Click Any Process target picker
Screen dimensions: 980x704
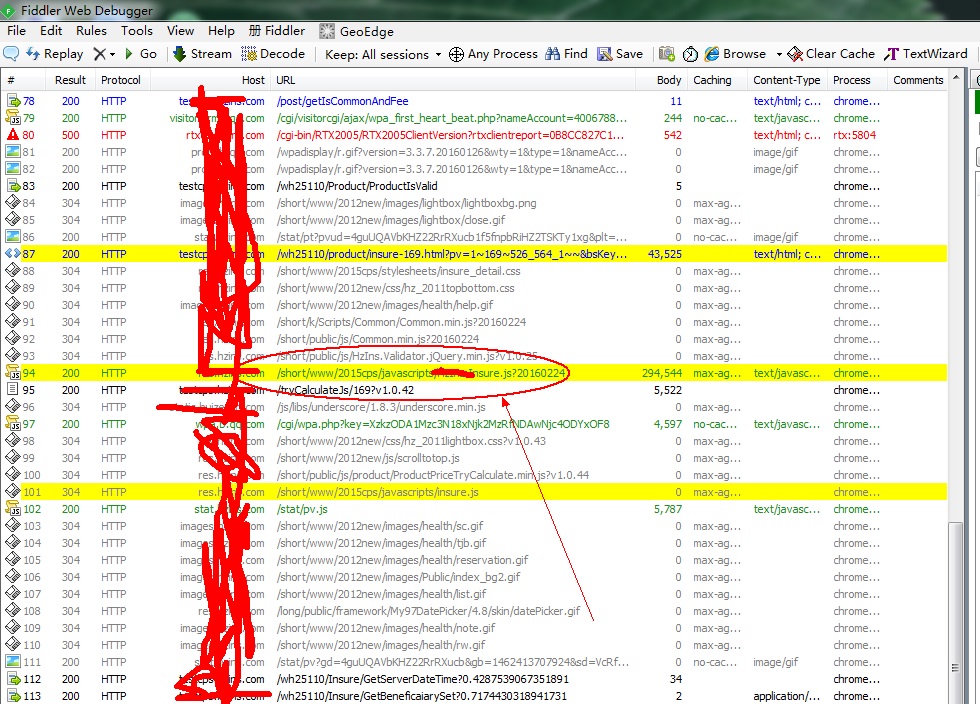point(493,54)
